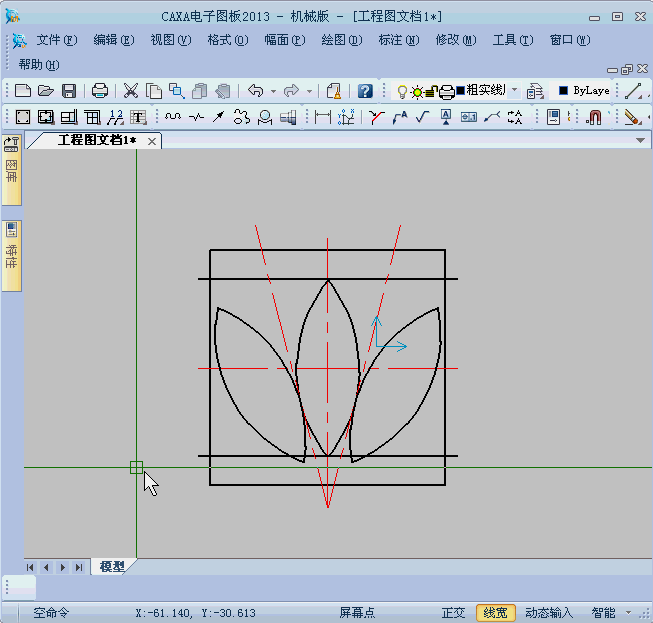Image resolution: width=653 pixels, height=623 pixels.
Task: Select the 模型 model tab
Action: (x=112, y=567)
